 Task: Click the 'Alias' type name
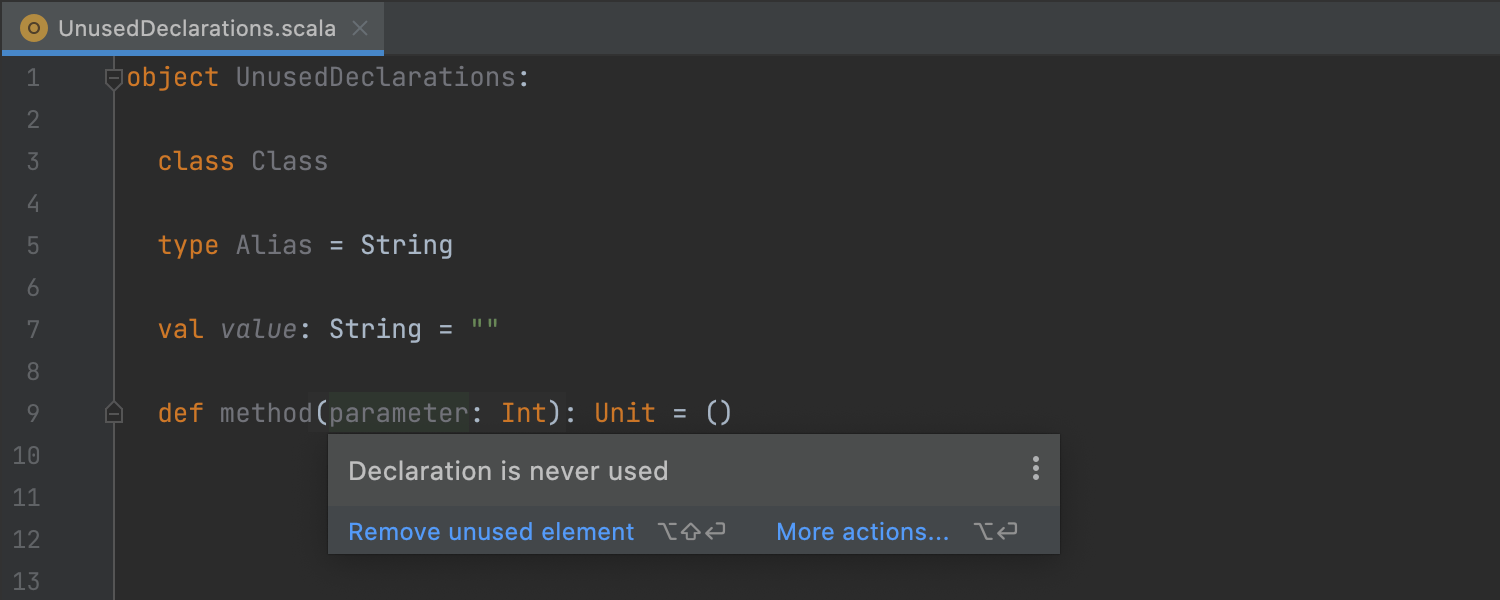pyautogui.click(x=274, y=246)
